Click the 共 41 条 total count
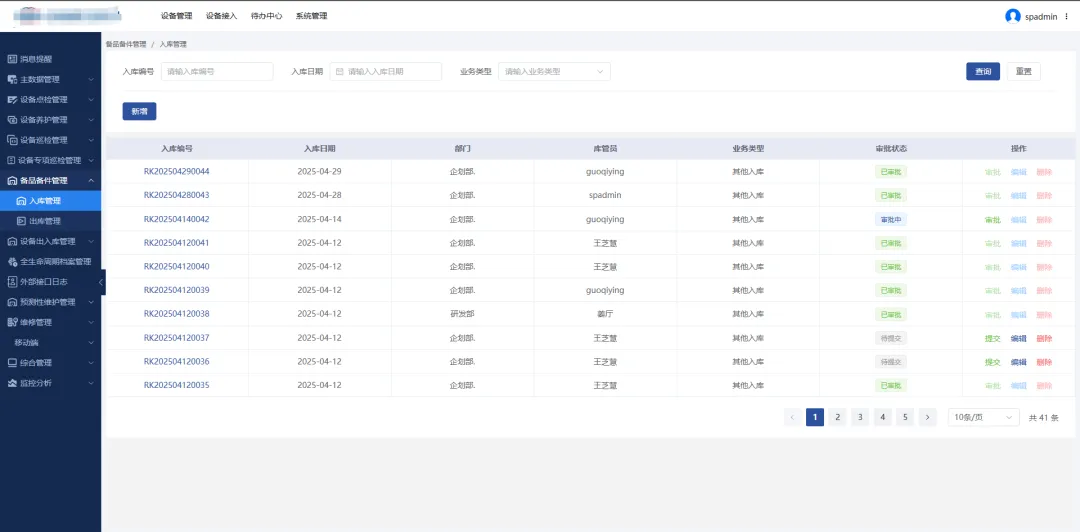Image resolution: width=1080 pixels, height=532 pixels. coord(1043,418)
